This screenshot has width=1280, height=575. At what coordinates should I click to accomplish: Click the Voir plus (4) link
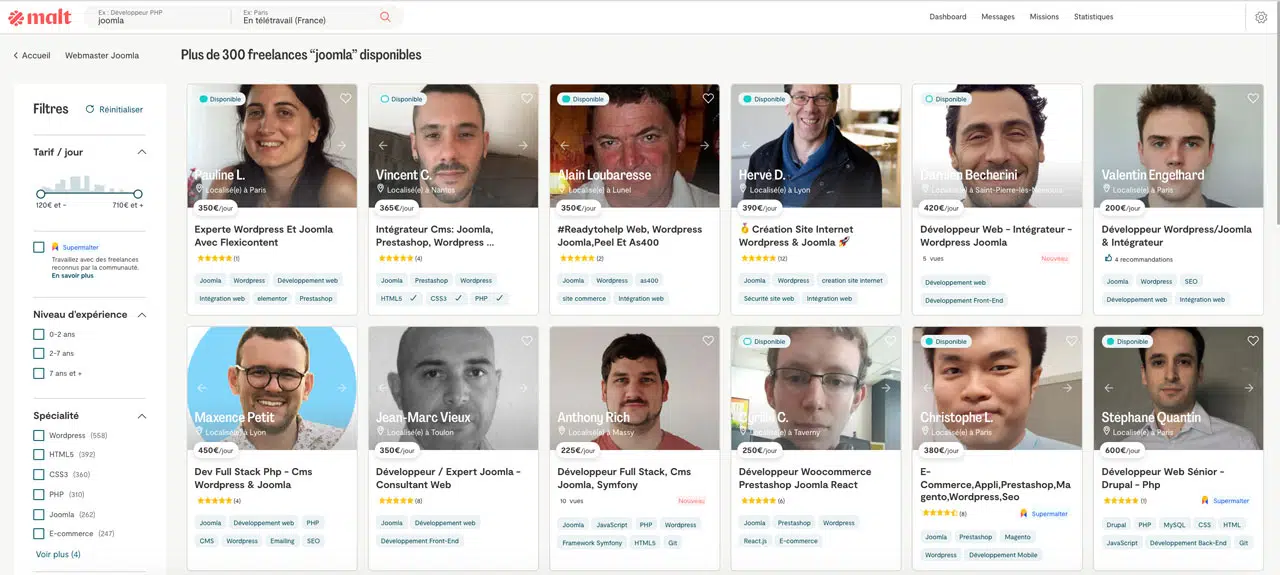(58, 554)
